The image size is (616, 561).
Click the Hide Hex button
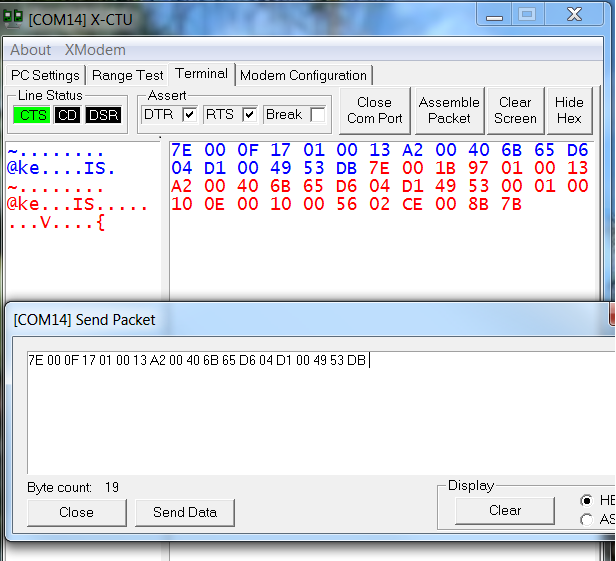click(569, 110)
